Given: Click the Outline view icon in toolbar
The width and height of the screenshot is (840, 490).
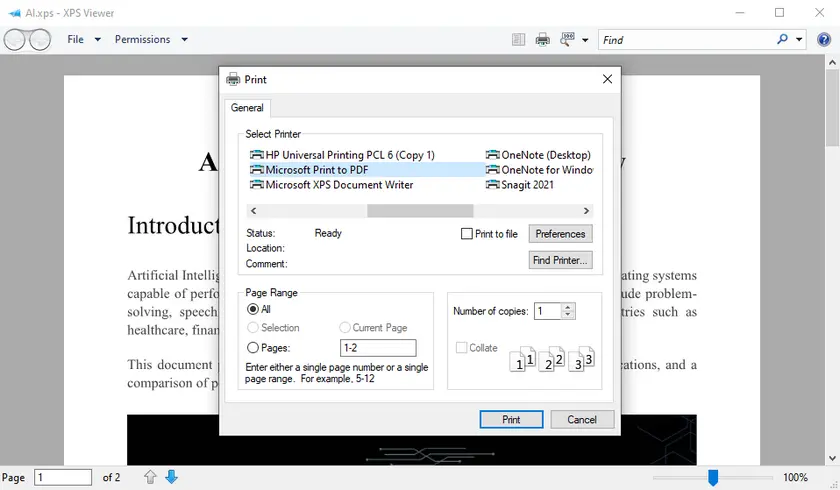Looking at the screenshot, I should tap(518, 40).
